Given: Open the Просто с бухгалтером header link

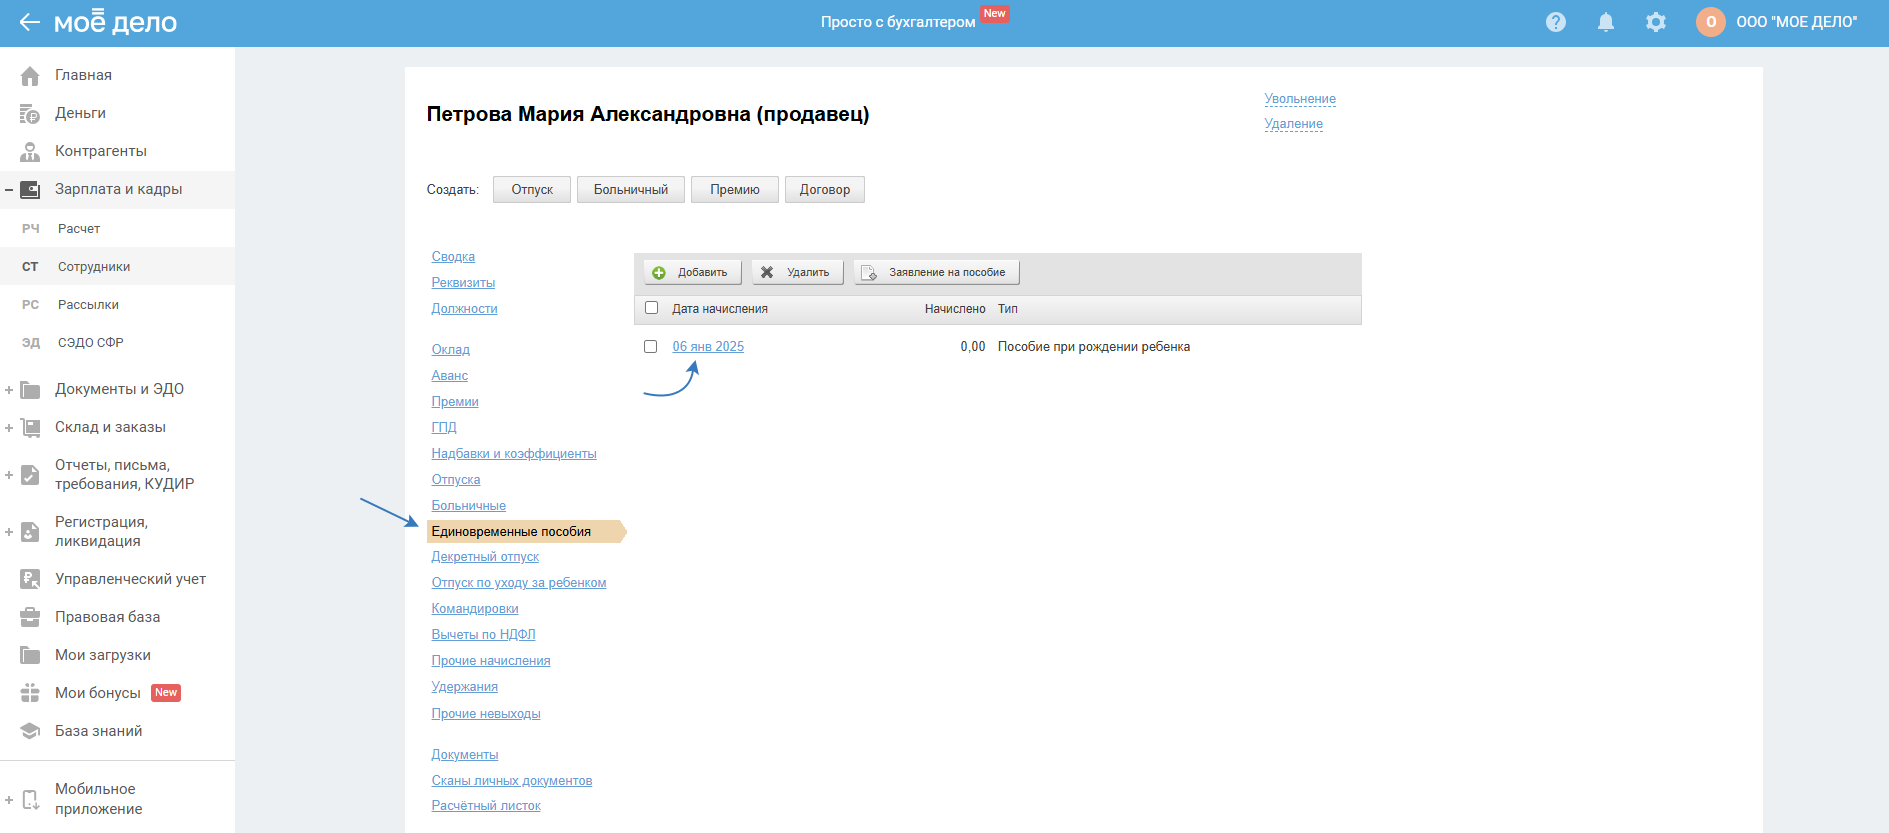Looking at the screenshot, I should coord(898,22).
